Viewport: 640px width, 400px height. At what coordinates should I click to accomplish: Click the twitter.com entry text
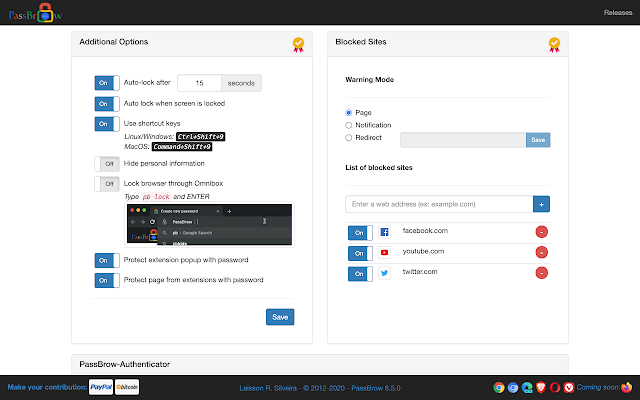420,271
